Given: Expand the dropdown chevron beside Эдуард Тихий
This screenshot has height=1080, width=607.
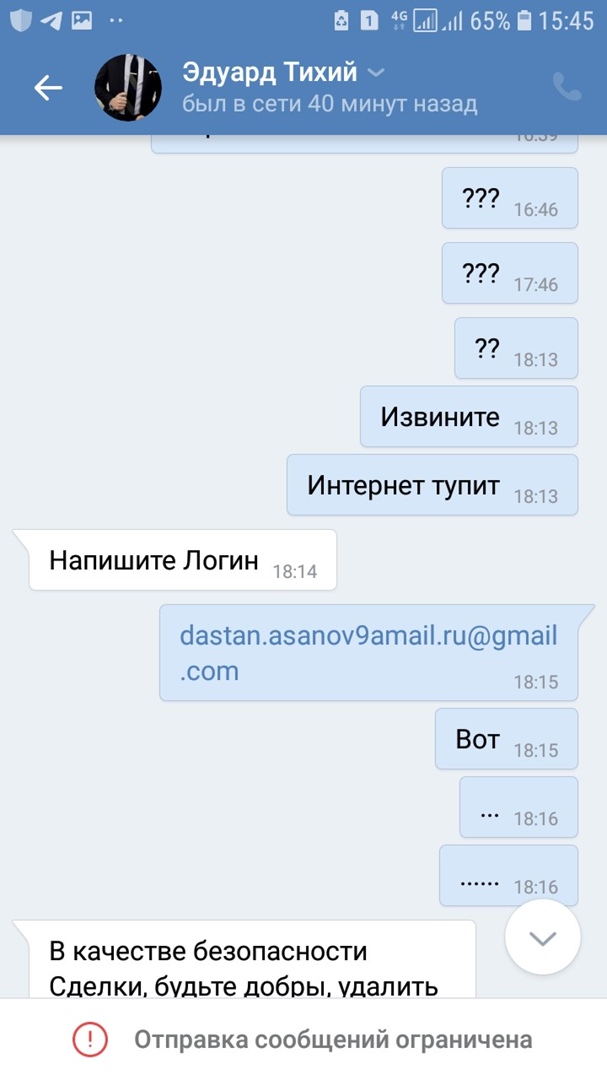Looking at the screenshot, I should click(x=376, y=72).
